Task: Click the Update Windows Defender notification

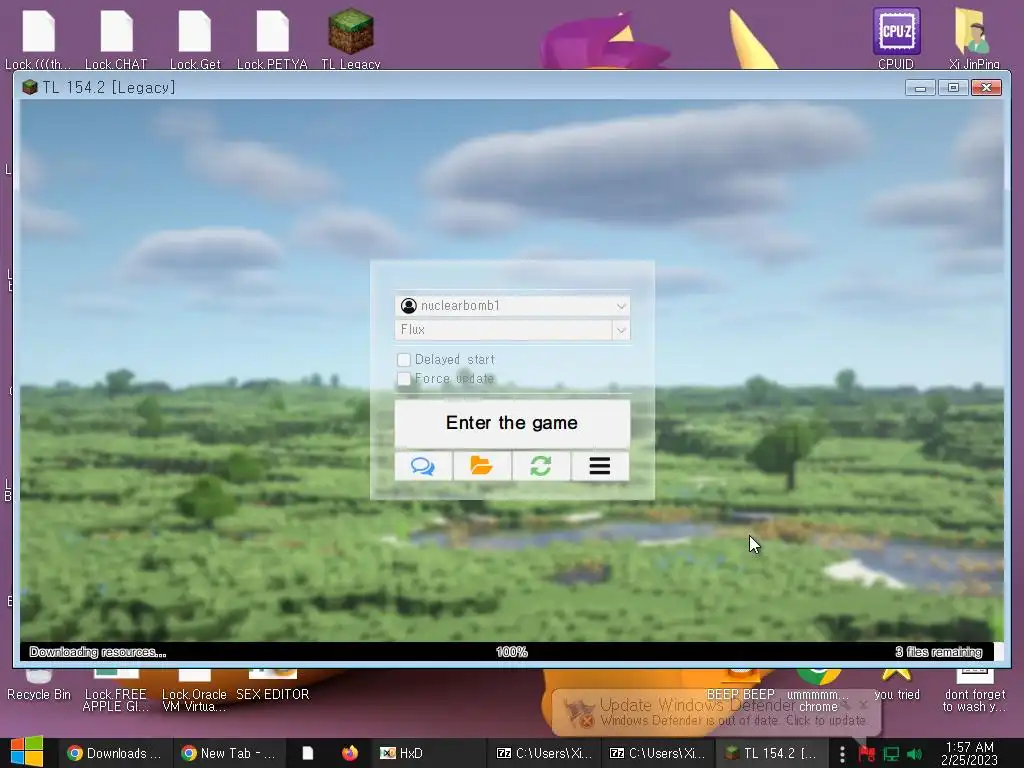Action: [716, 712]
